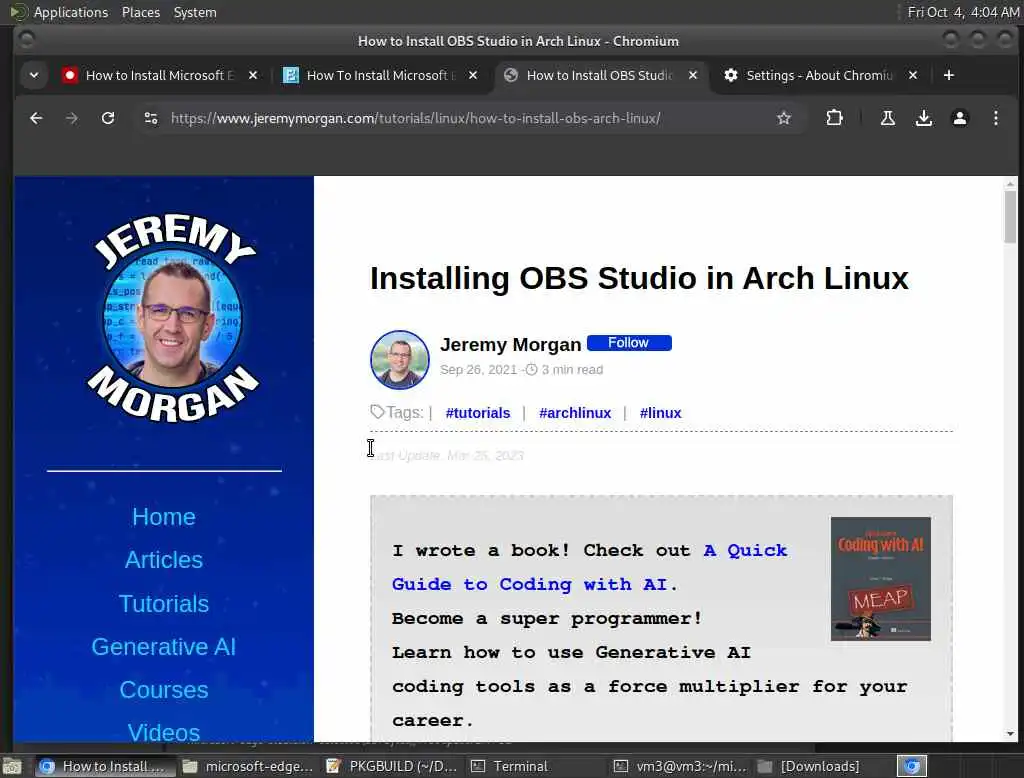Click Chromium icon at taskbar right end
The image size is (1024, 778).
point(912,766)
